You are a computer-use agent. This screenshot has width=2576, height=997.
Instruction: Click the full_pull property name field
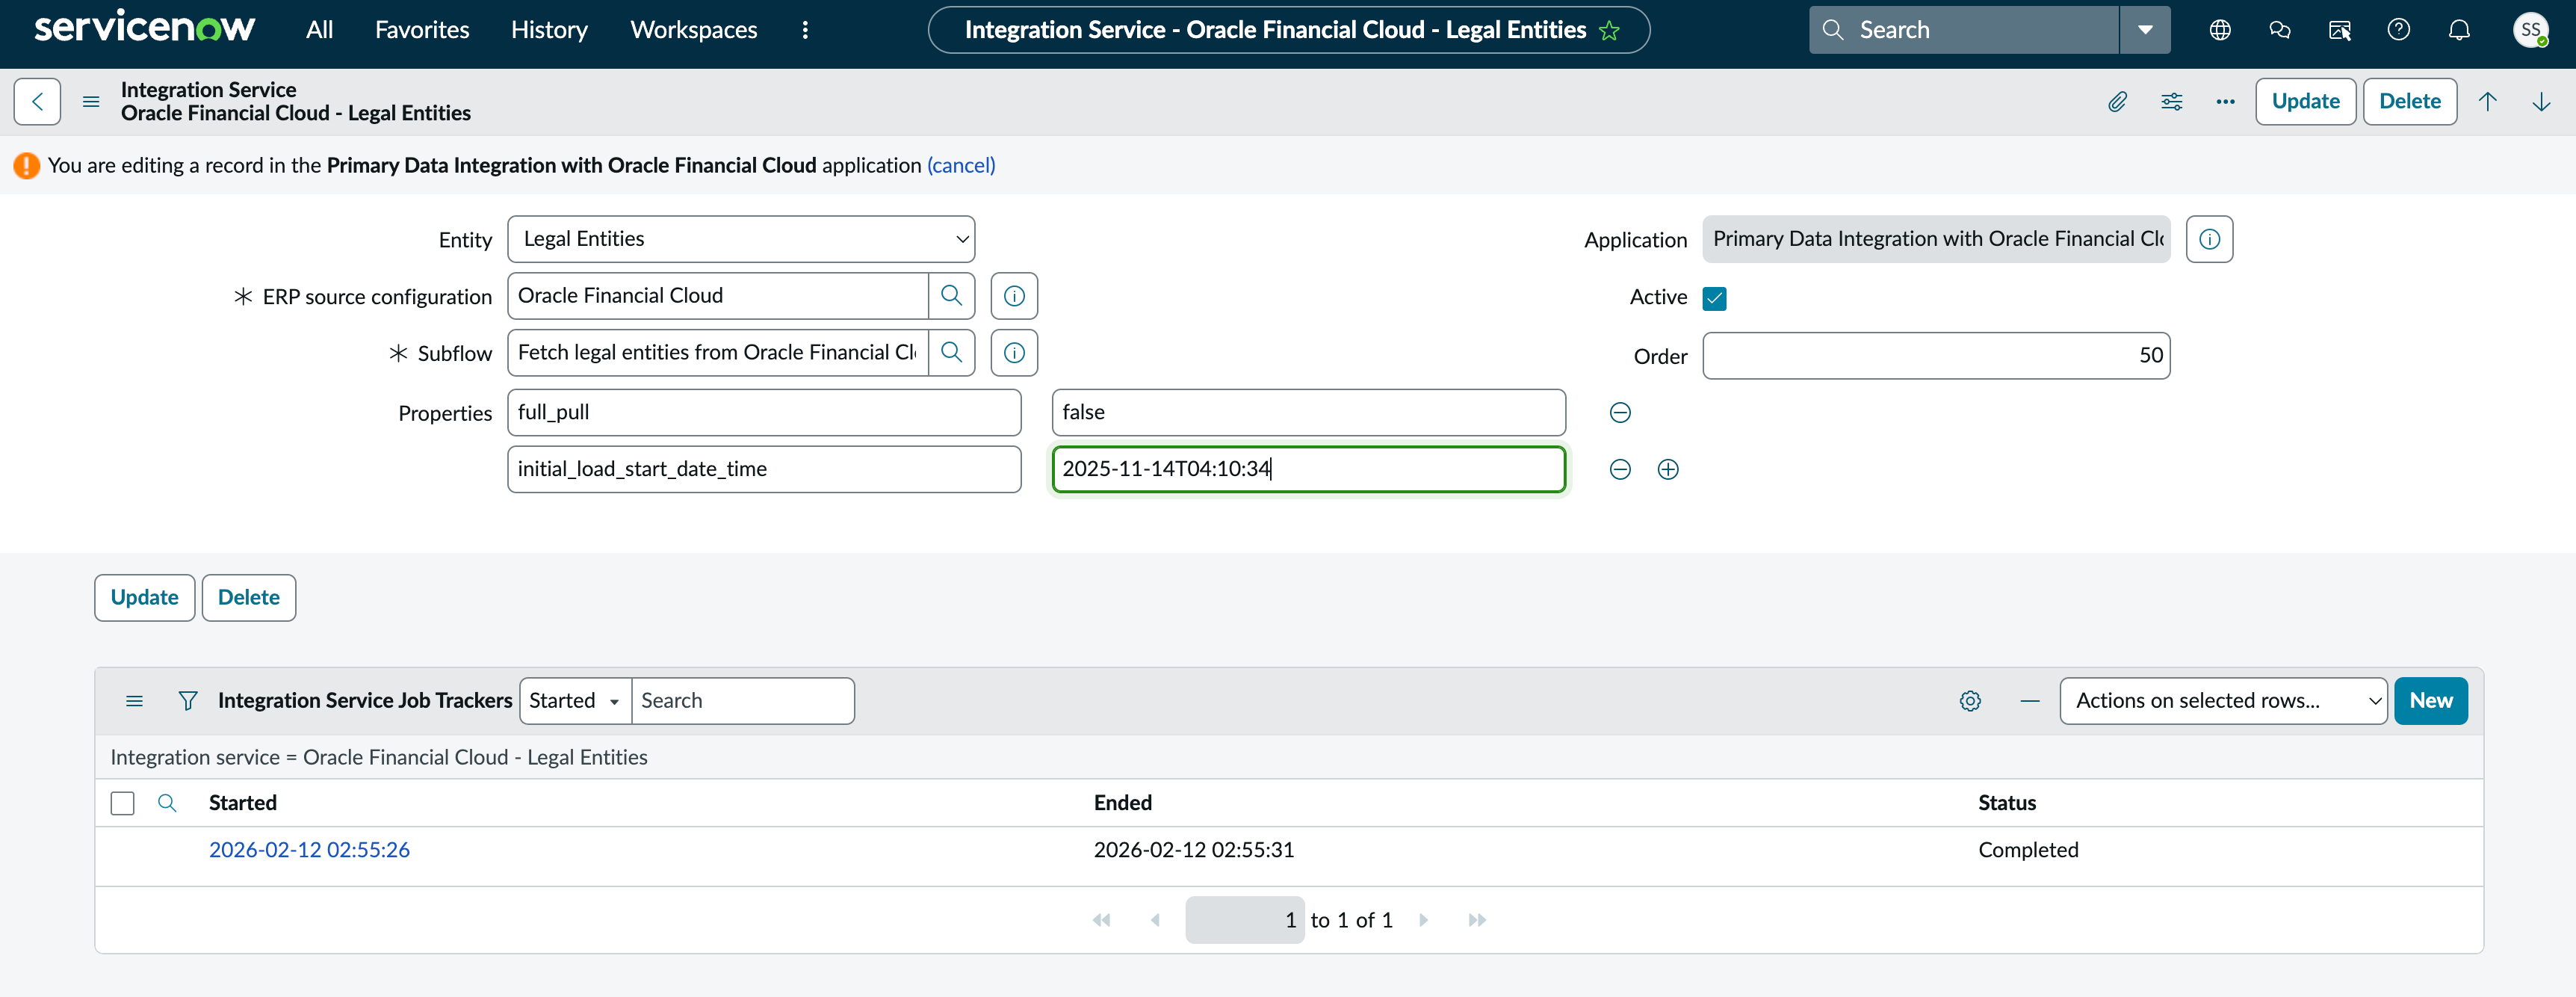pyautogui.click(x=764, y=413)
